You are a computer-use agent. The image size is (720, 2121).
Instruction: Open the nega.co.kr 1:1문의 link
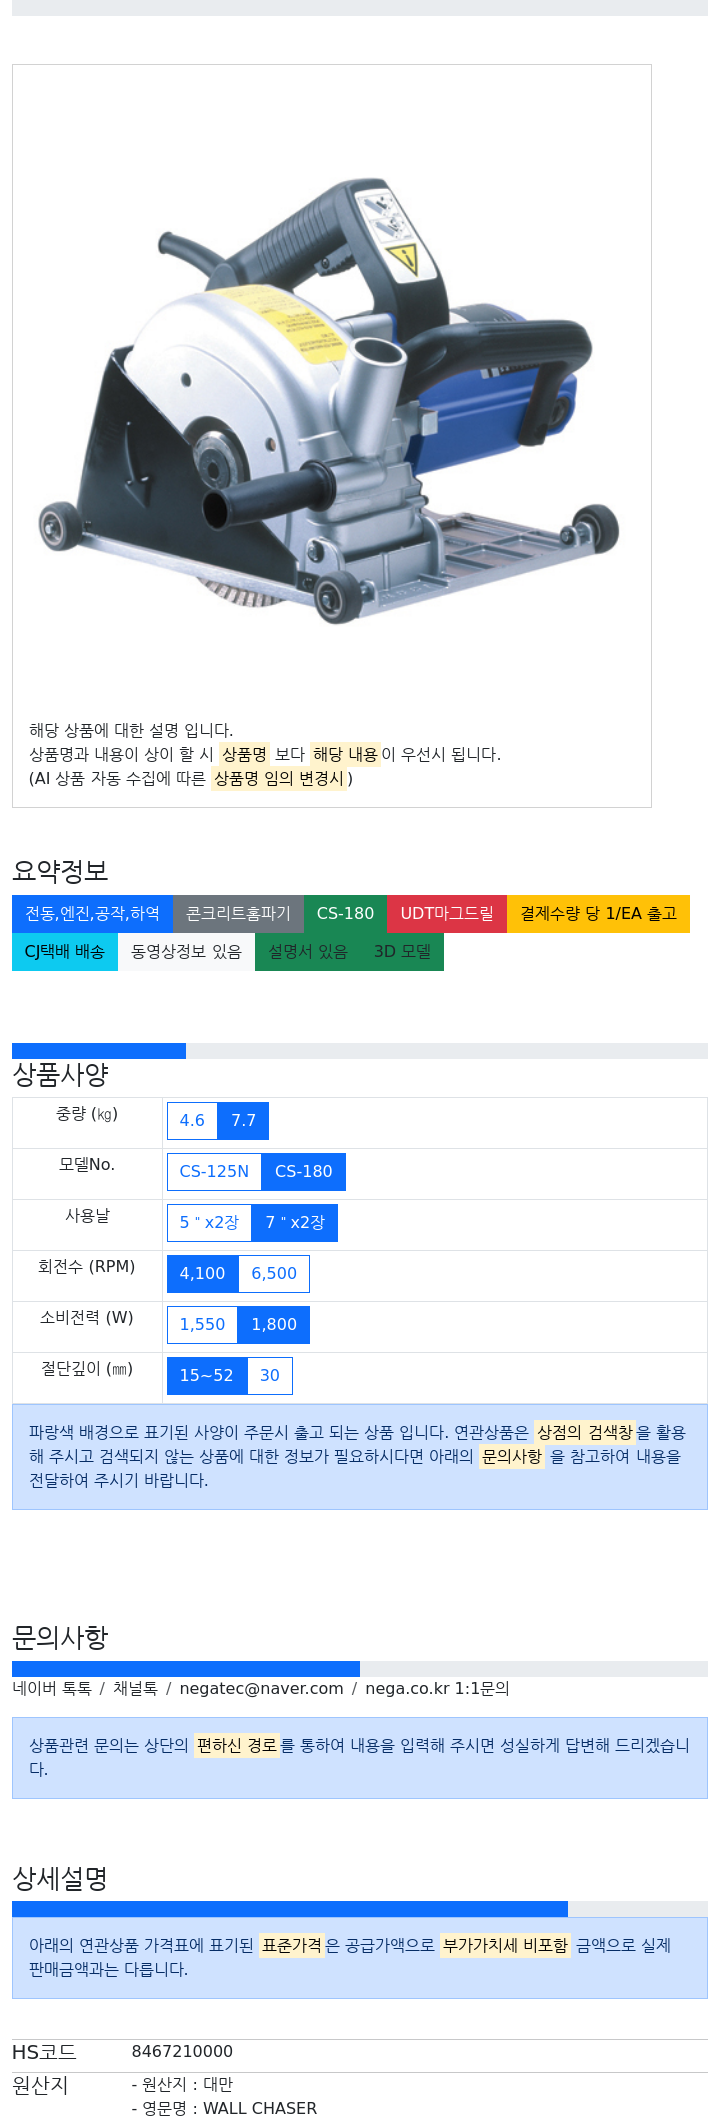(437, 1689)
